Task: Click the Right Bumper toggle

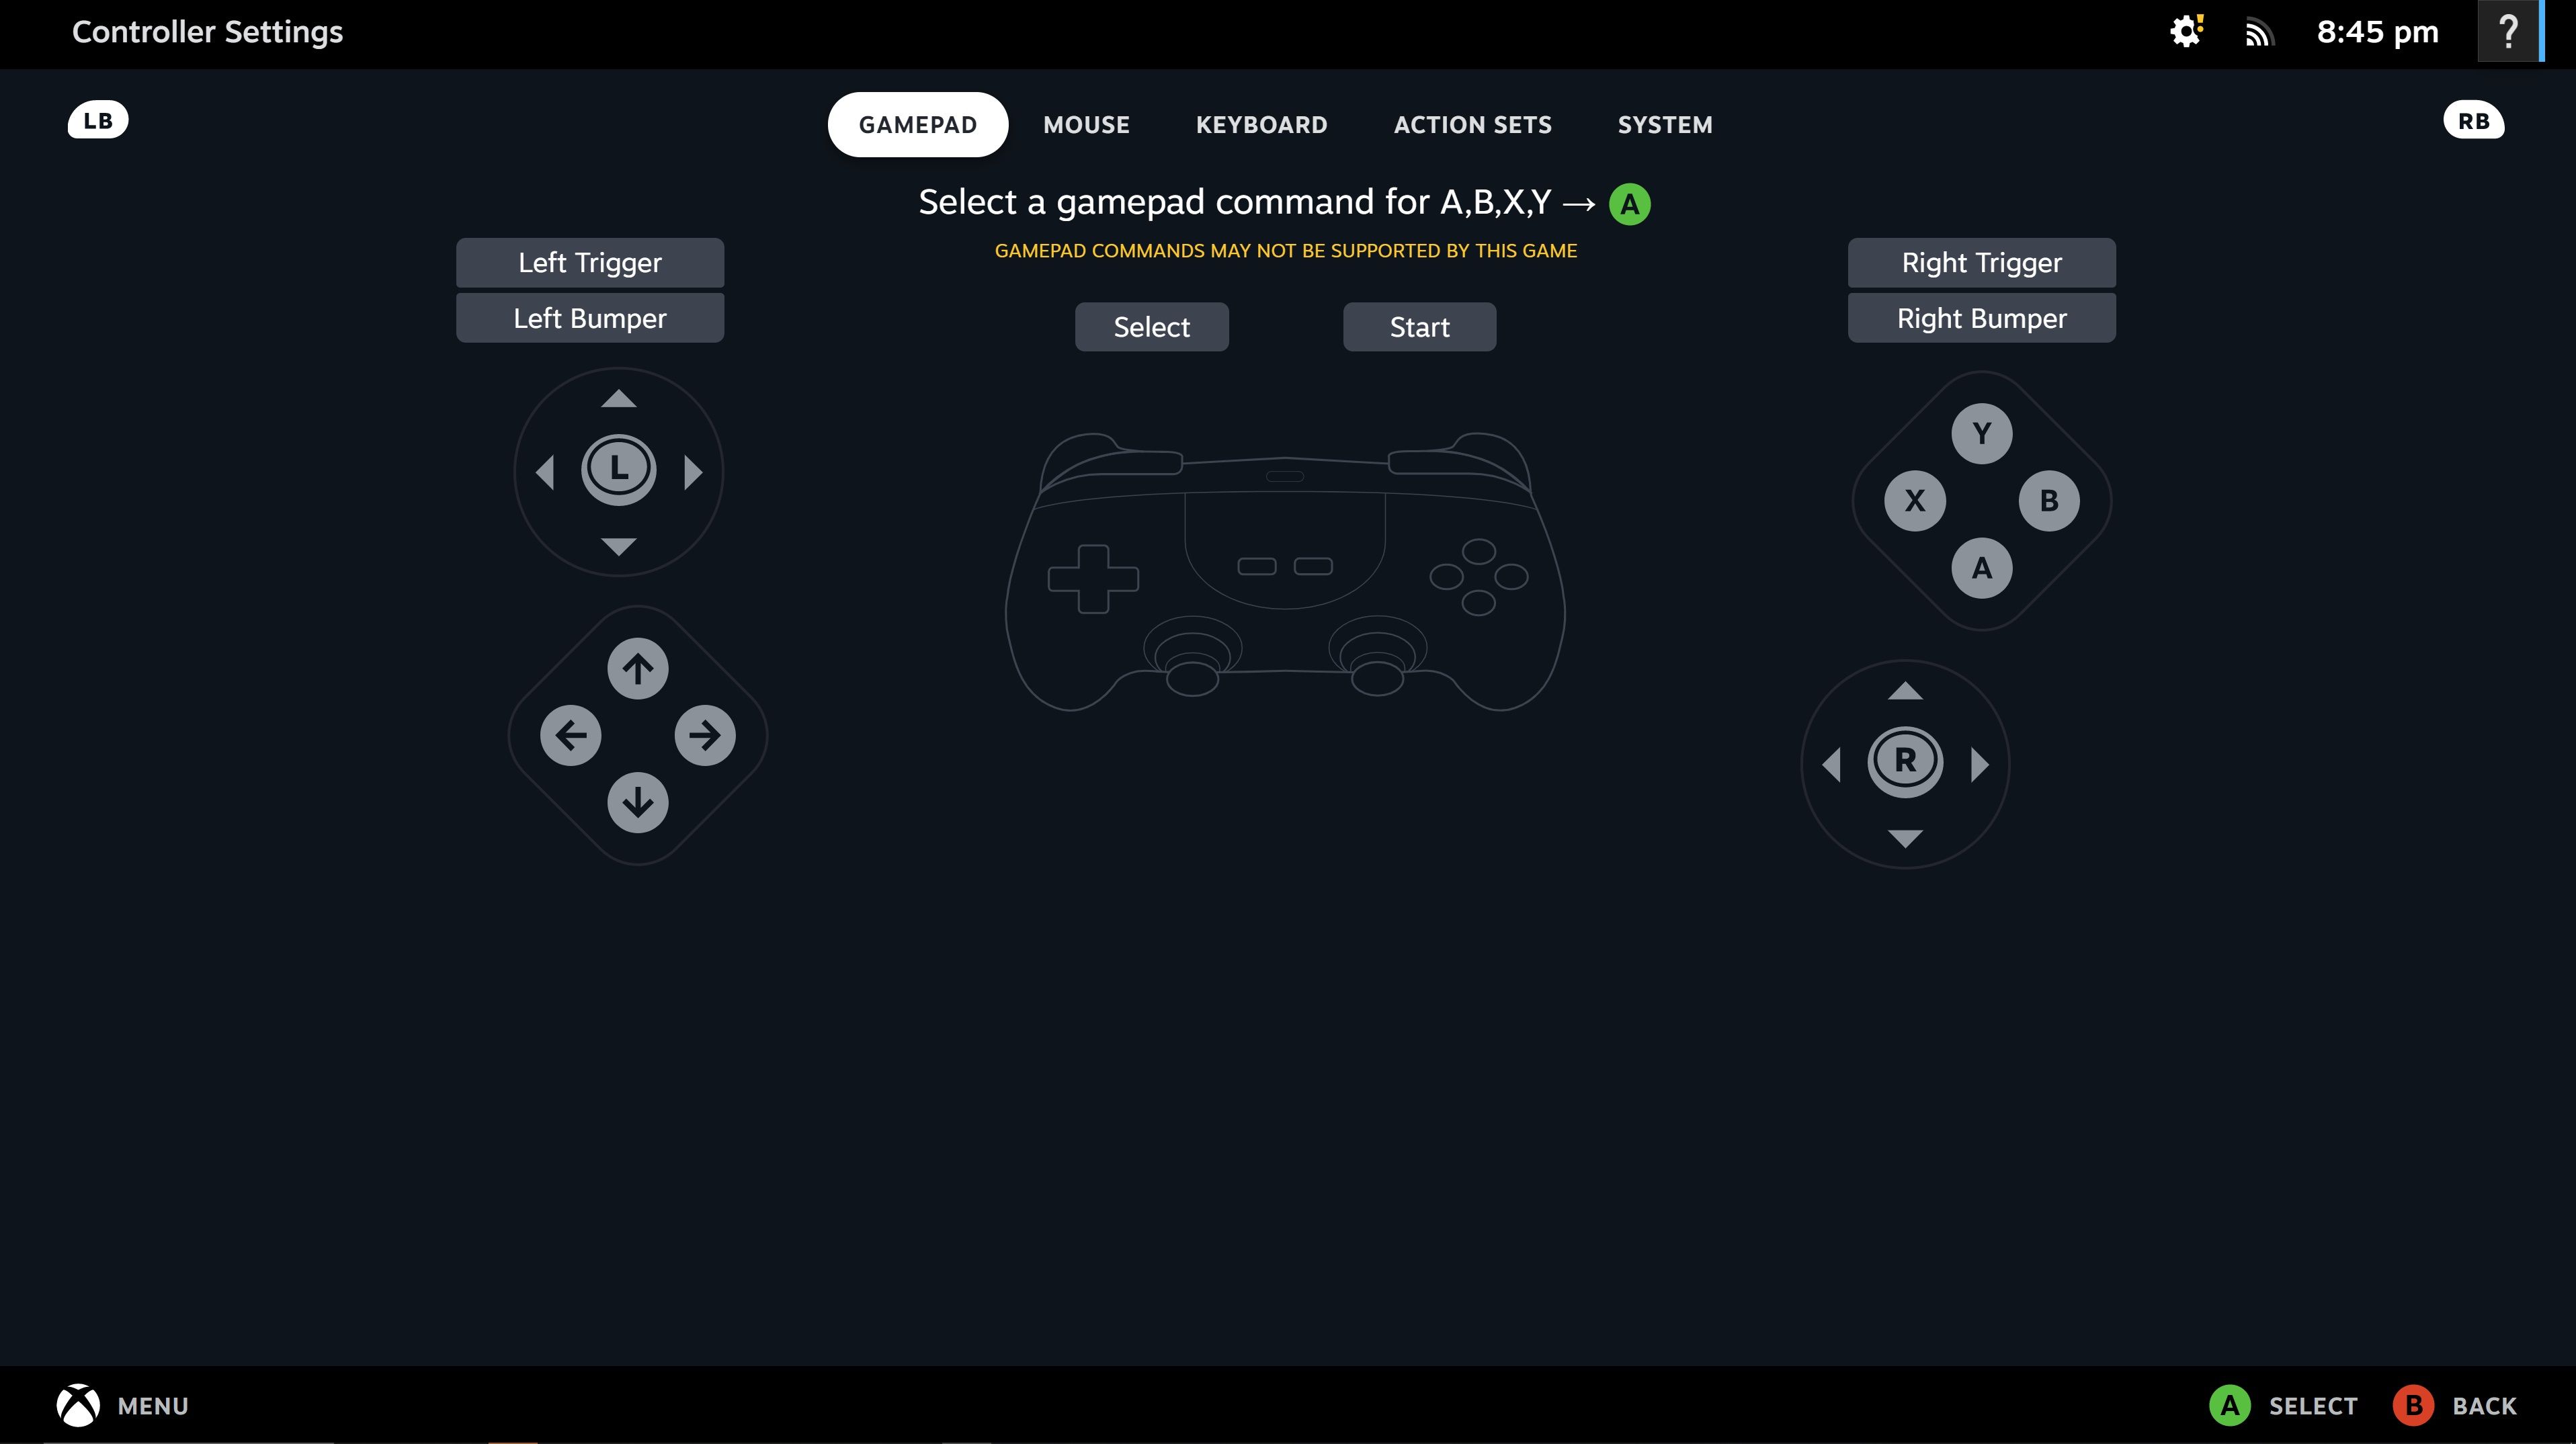Action: [1981, 316]
